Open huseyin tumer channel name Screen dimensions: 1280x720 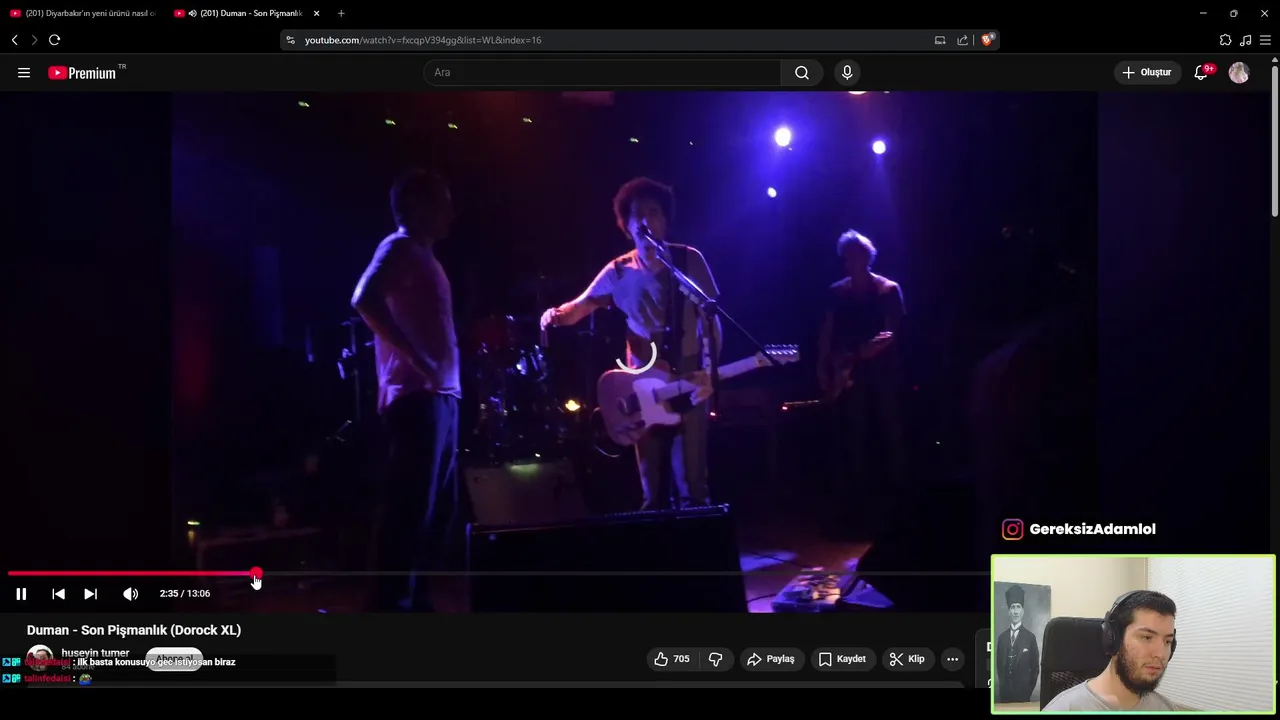[95, 653]
